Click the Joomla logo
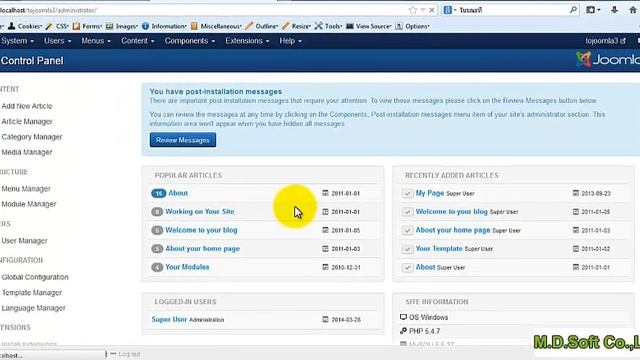 [608, 60]
